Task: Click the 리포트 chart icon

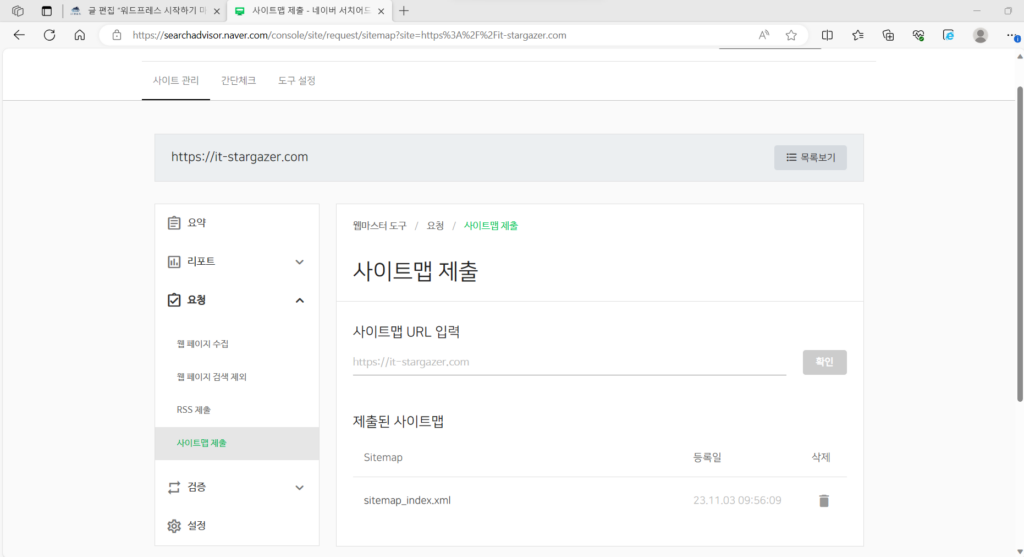Action: (174, 261)
